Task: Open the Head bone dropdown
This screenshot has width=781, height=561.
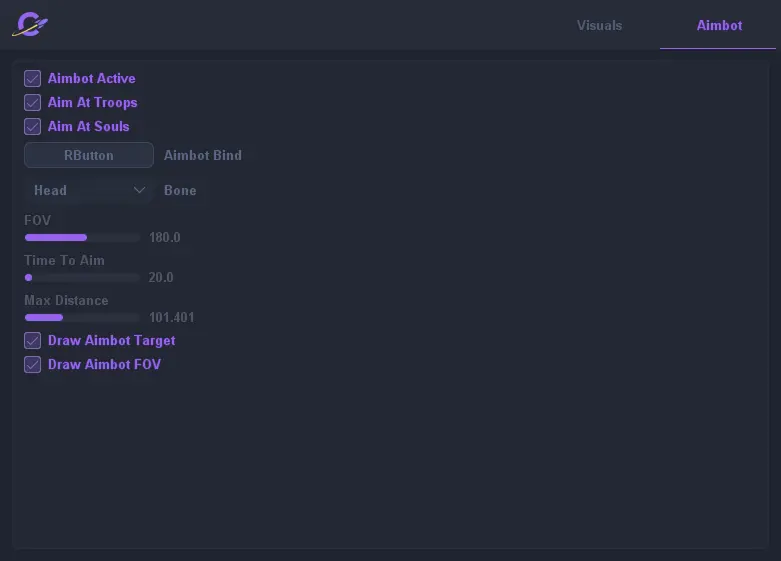Action: coord(89,190)
